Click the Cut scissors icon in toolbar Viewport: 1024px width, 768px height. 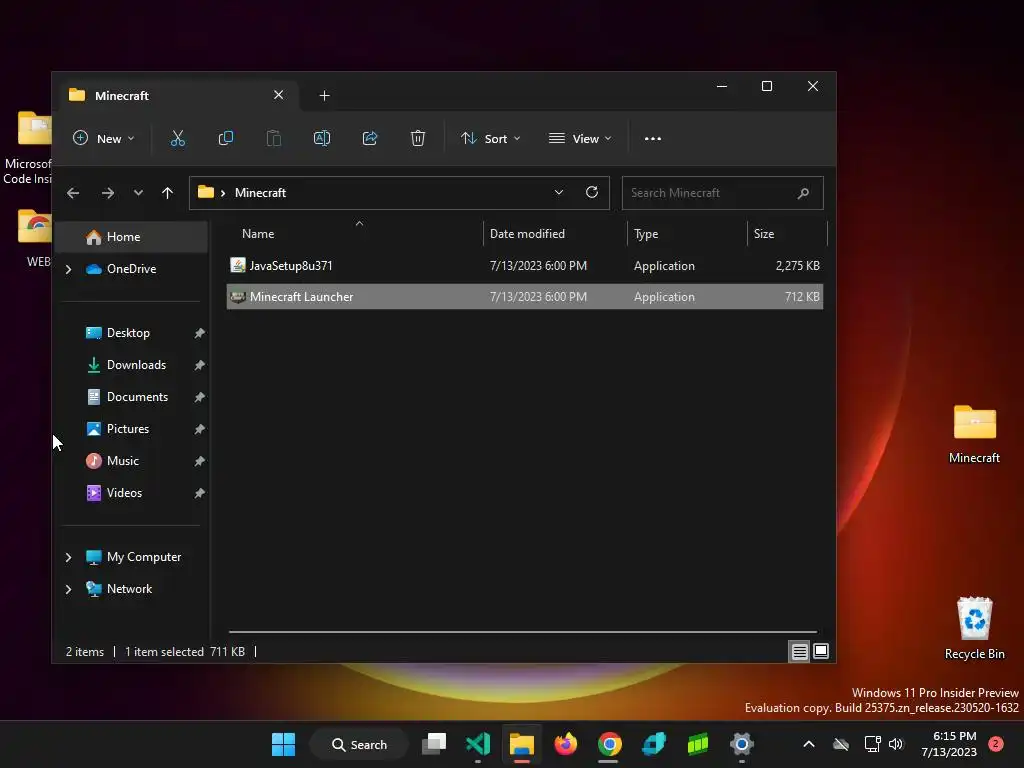coord(178,138)
